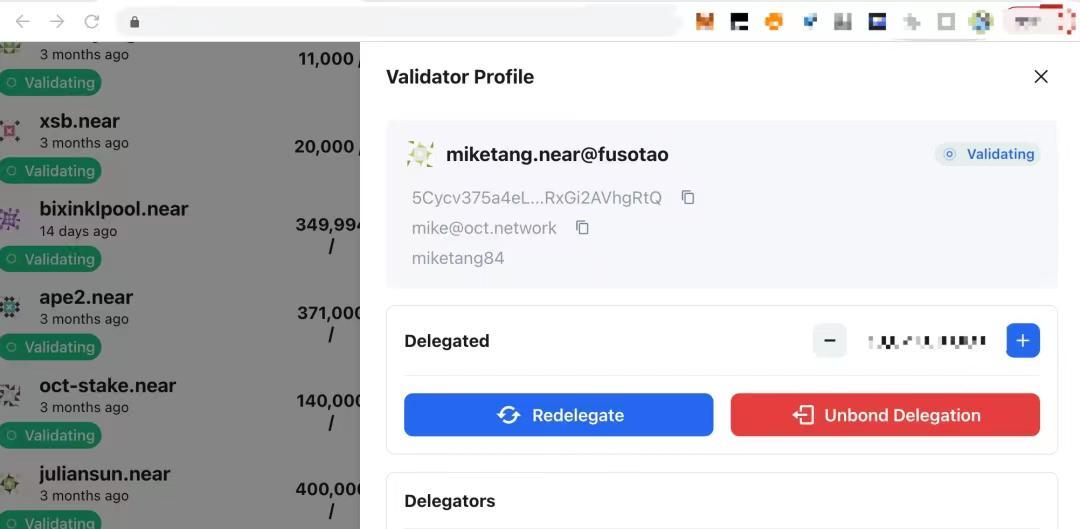
Task: Copy the mike@oct.network email
Action: pos(582,228)
